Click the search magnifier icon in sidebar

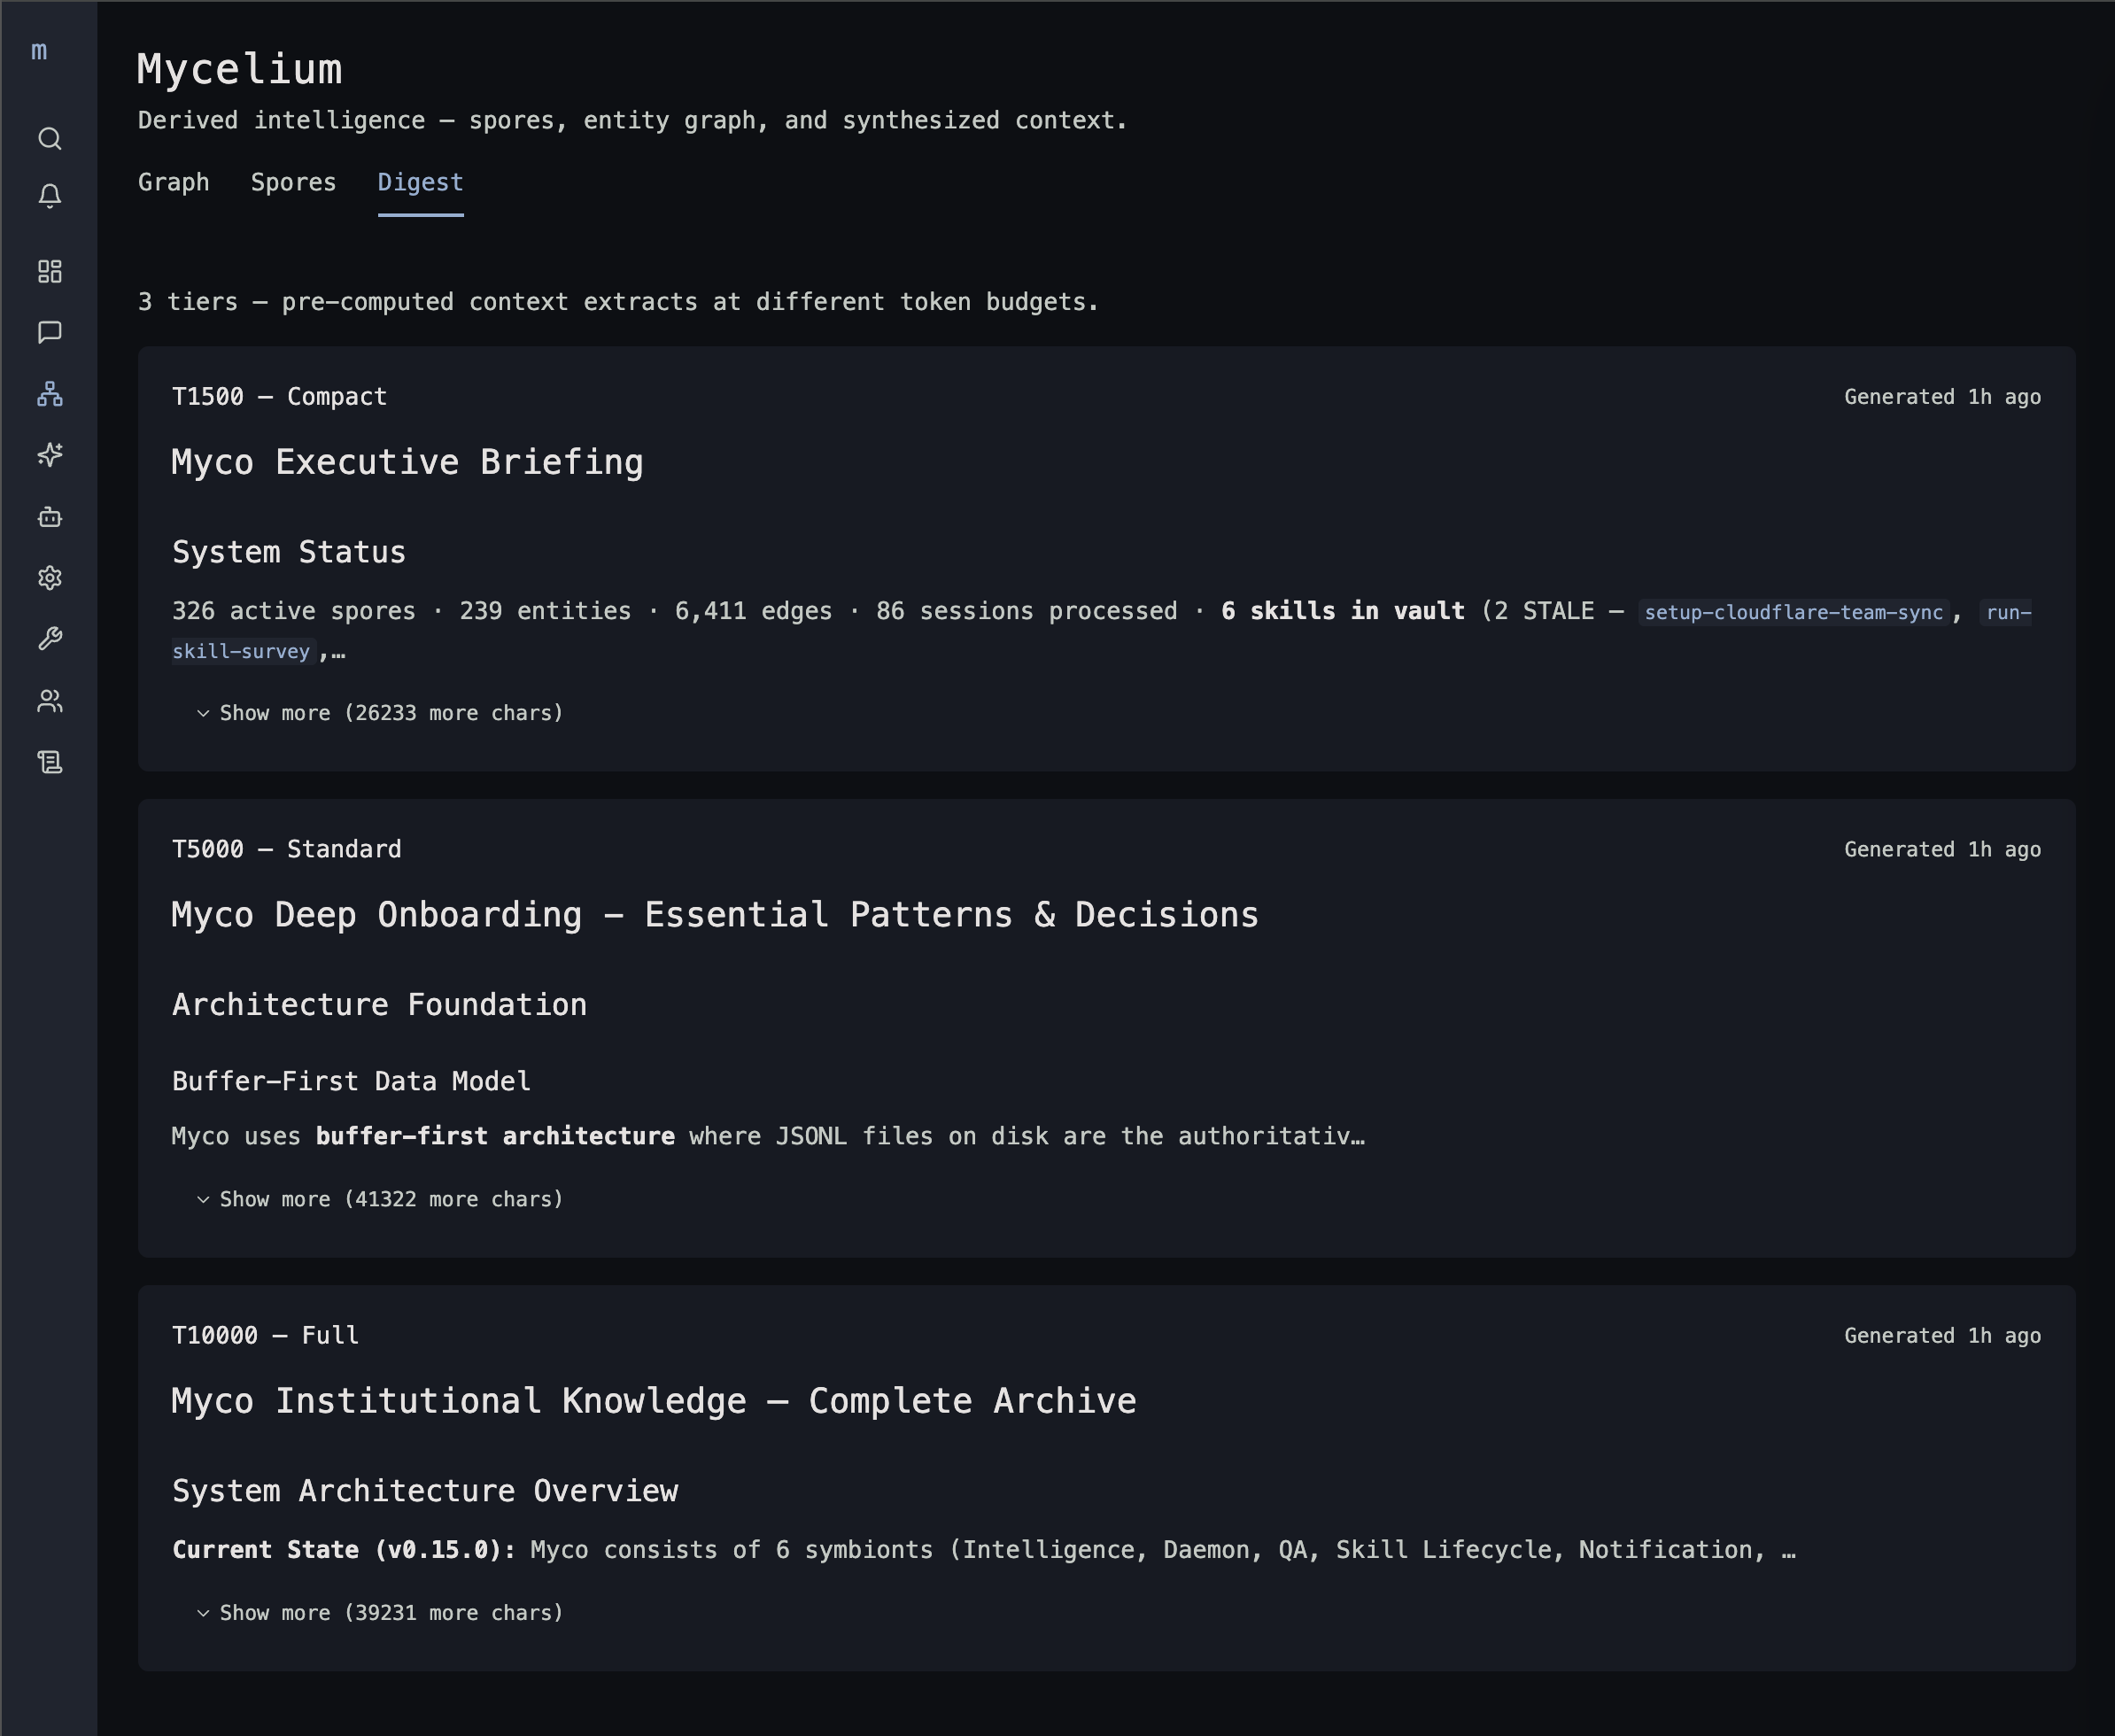(x=49, y=138)
